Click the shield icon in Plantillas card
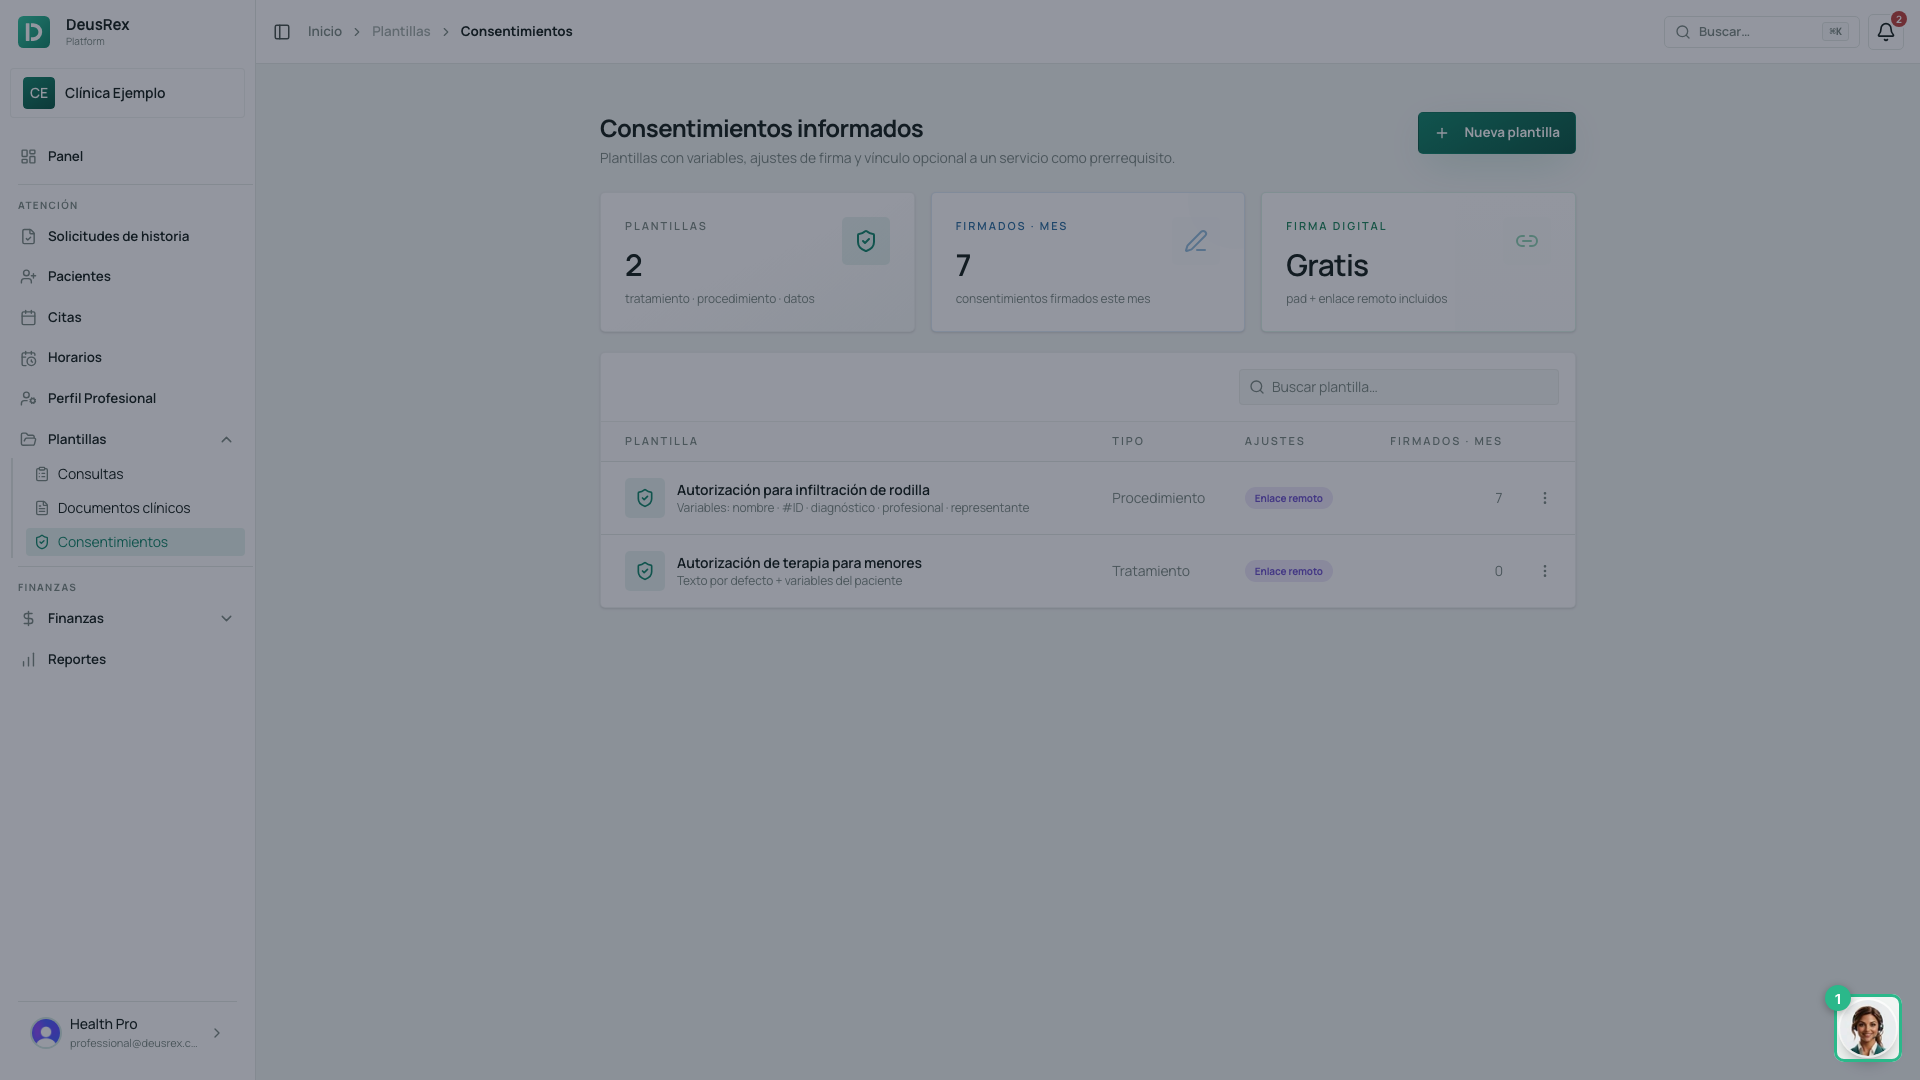The image size is (1920, 1080). (x=865, y=241)
